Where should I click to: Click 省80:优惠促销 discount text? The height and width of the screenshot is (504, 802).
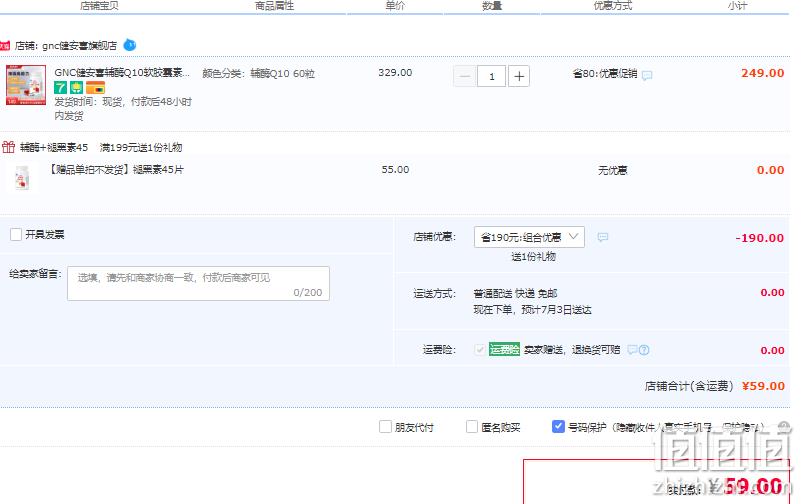[605, 74]
